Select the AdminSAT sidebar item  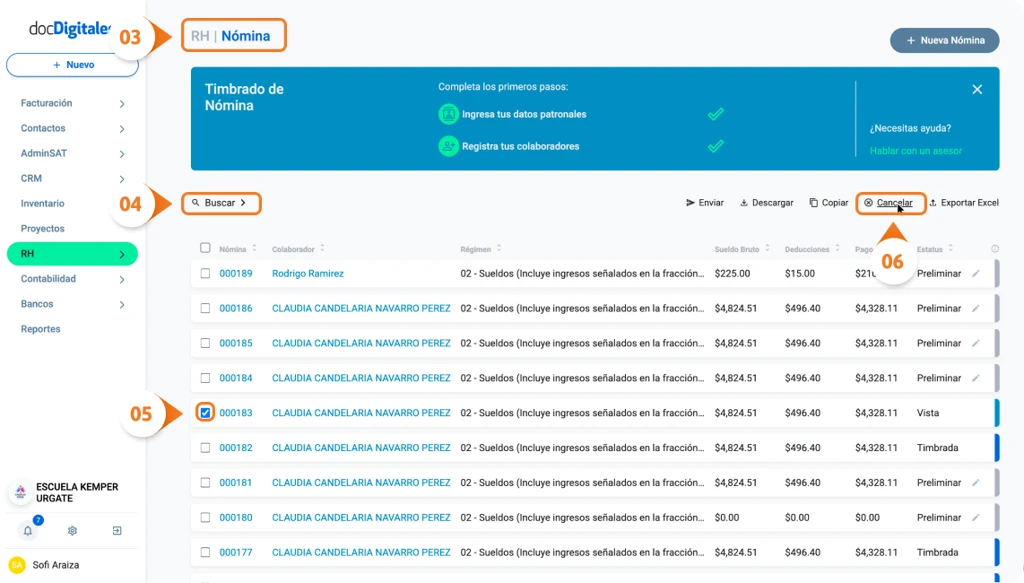pos(44,153)
